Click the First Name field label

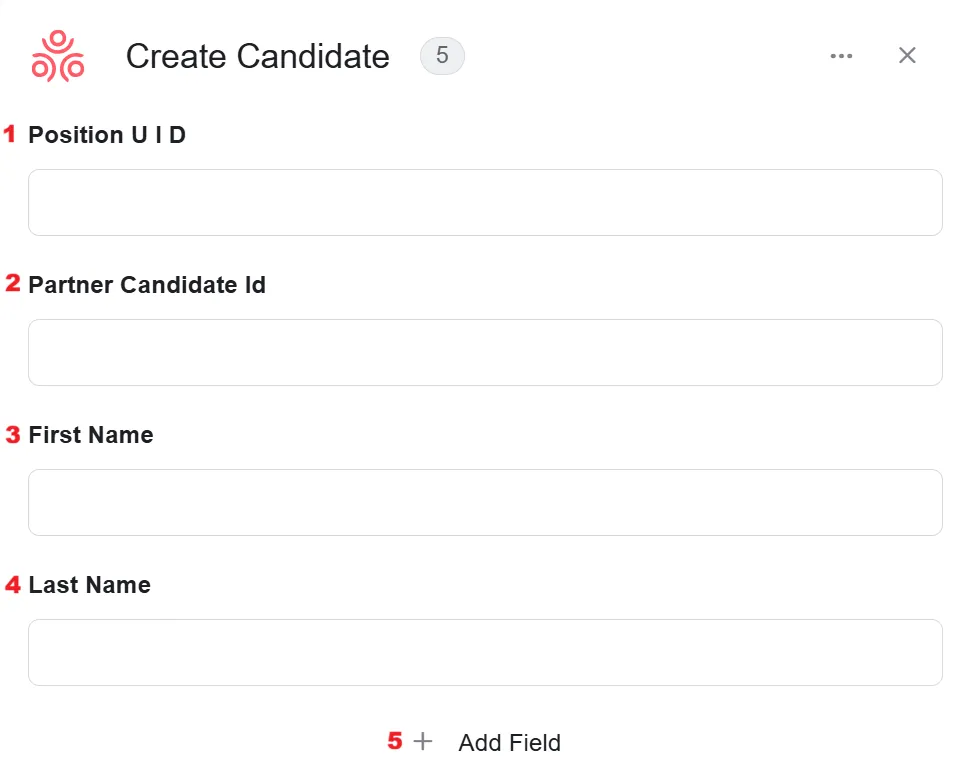[91, 435]
